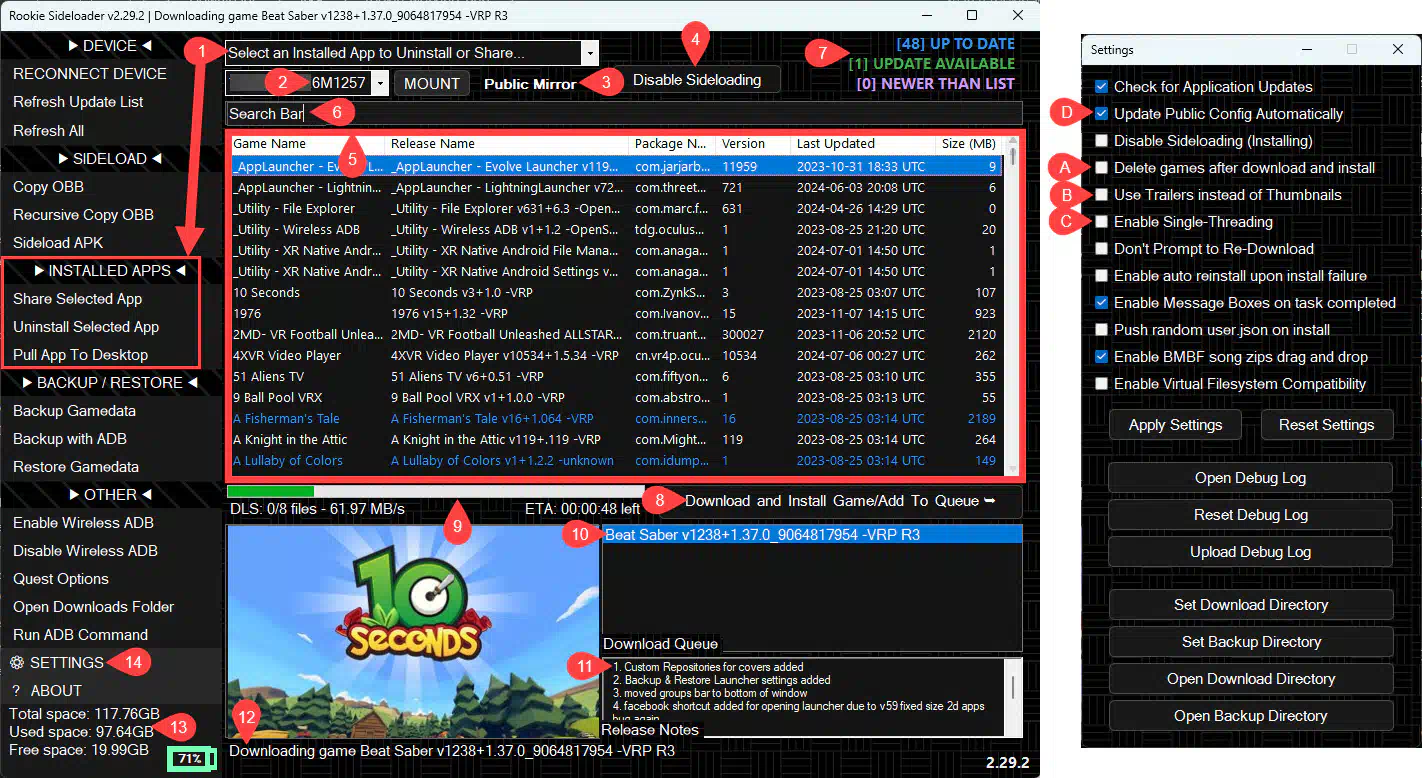The width and height of the screenshot is (1422, 778).
Task: Click the green battery percentage indicator
Action: point(190,759)
